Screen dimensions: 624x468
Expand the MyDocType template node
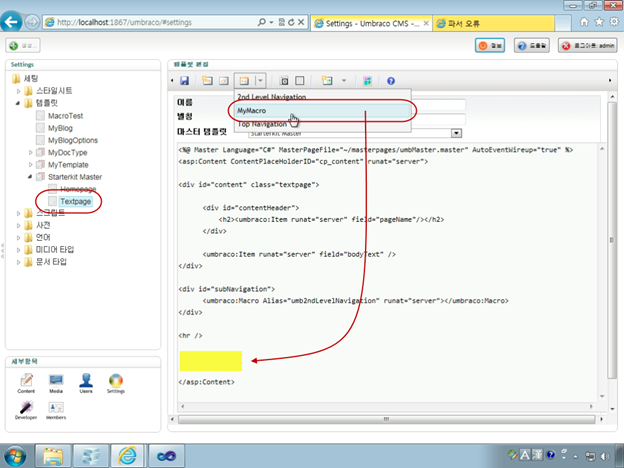30,152
